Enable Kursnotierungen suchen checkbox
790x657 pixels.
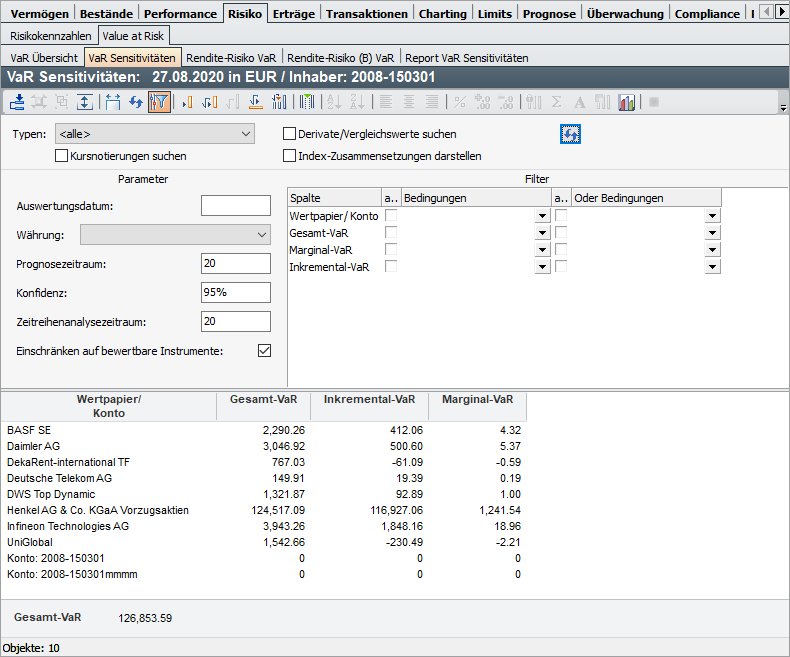(x=62, y=156)
